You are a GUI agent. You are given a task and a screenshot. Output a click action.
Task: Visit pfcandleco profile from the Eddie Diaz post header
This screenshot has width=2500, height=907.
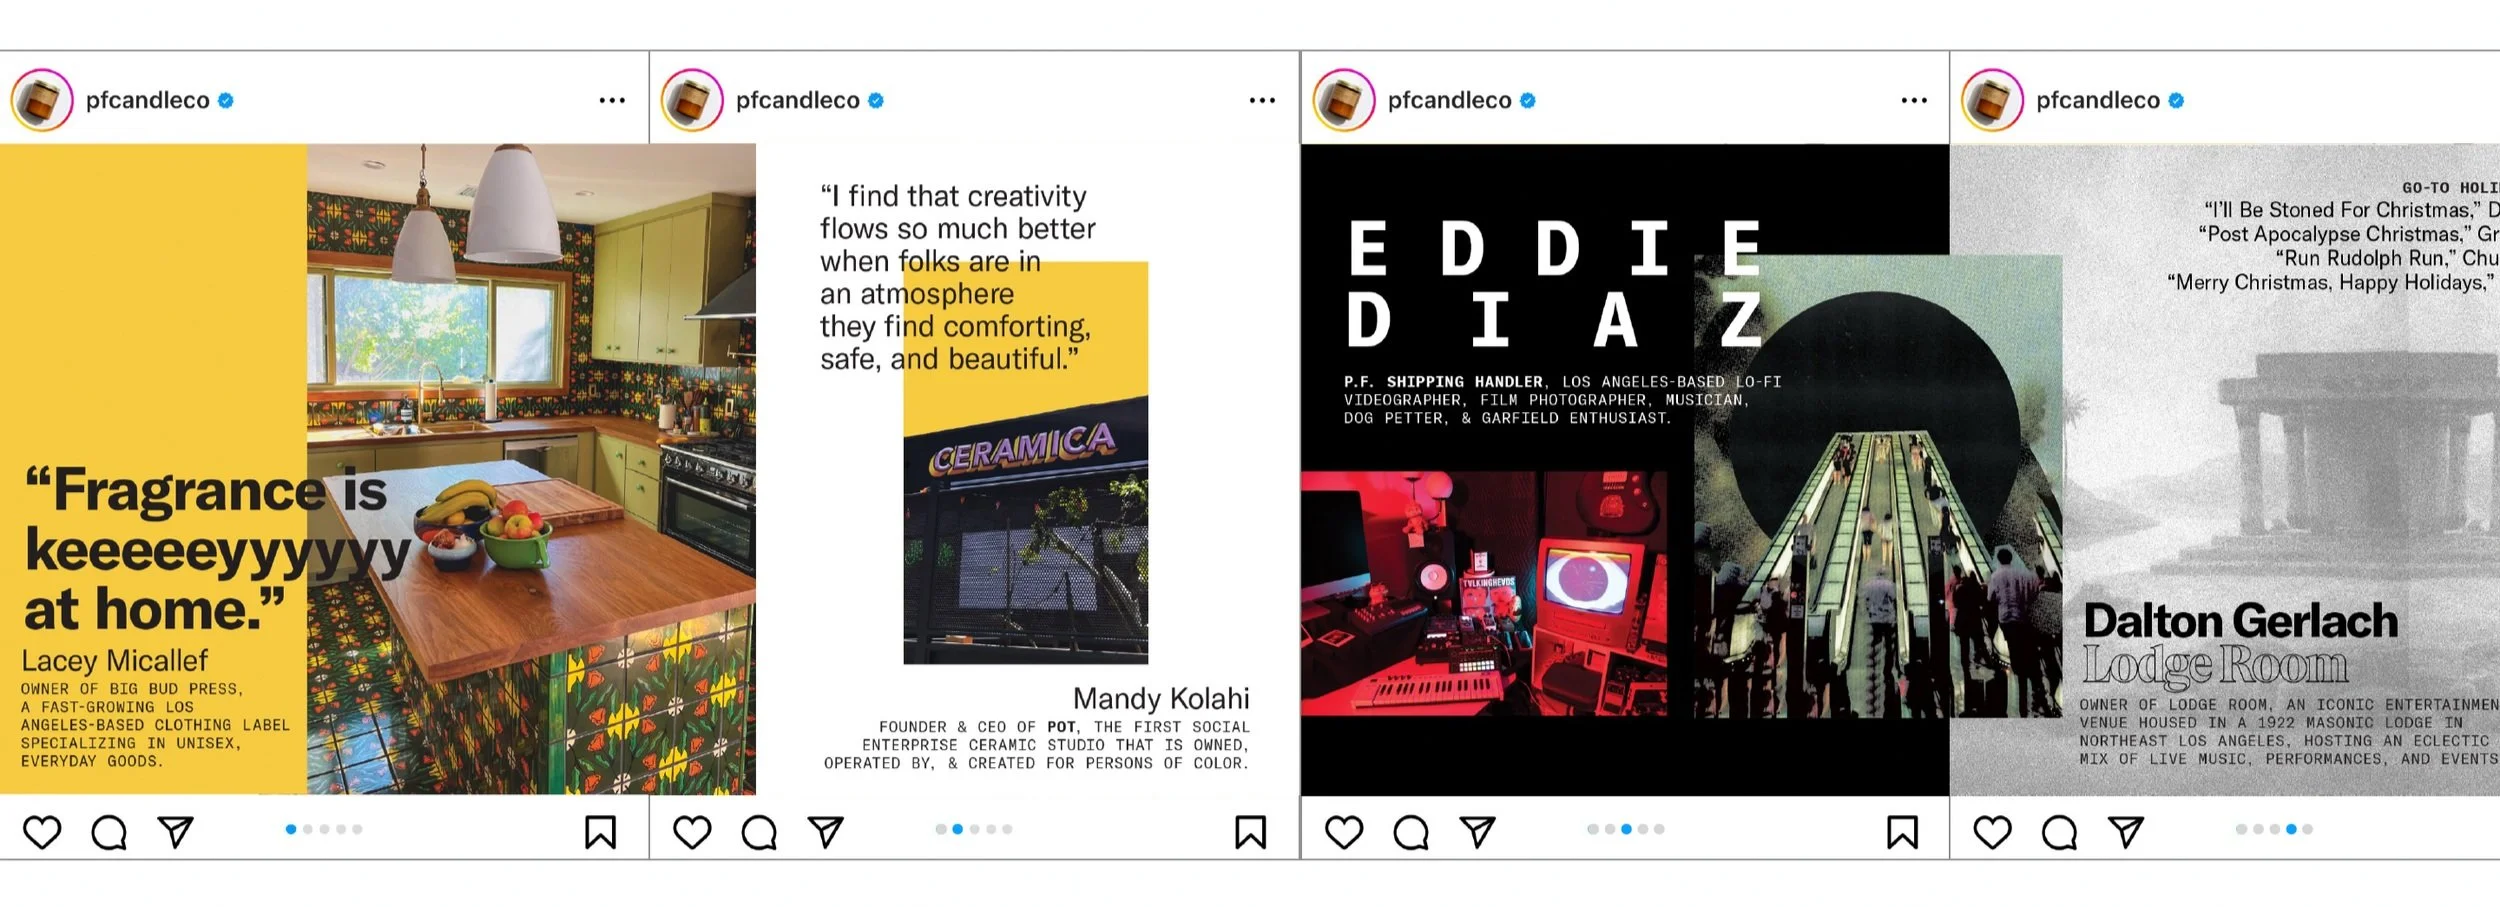coord(1449,100)
